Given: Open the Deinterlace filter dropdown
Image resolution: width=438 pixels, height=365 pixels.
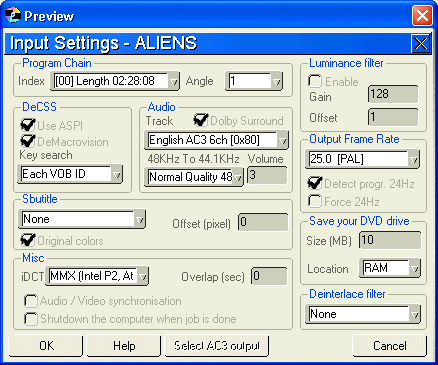Looking at the screenshot, I should click(x=363, y=314).
